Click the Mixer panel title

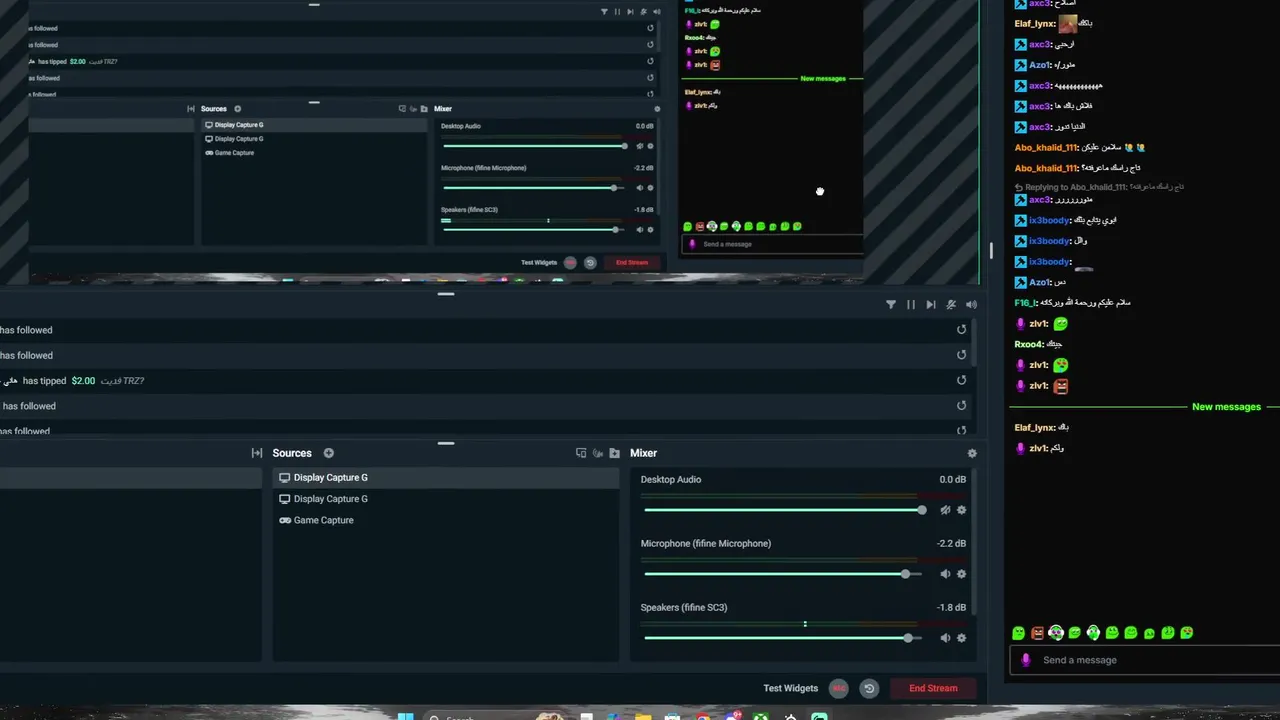(643, 453)
